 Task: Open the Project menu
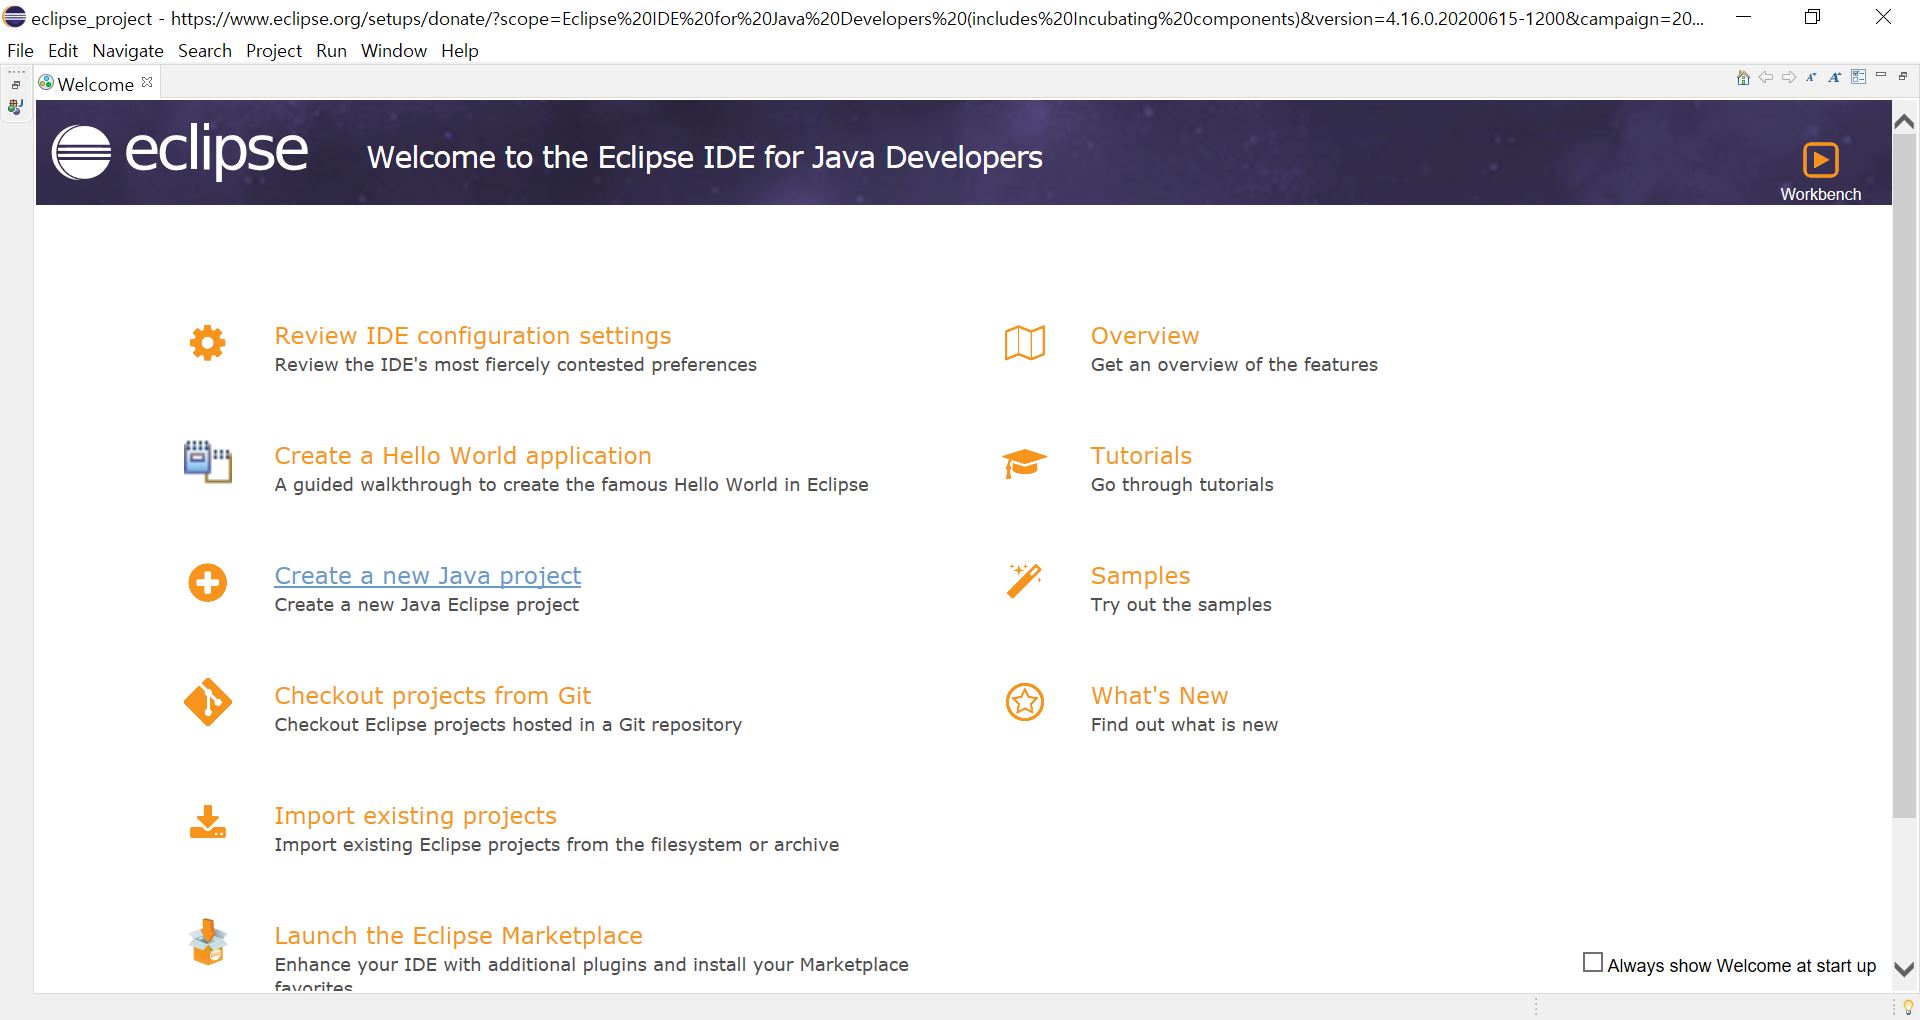[274, 51]
